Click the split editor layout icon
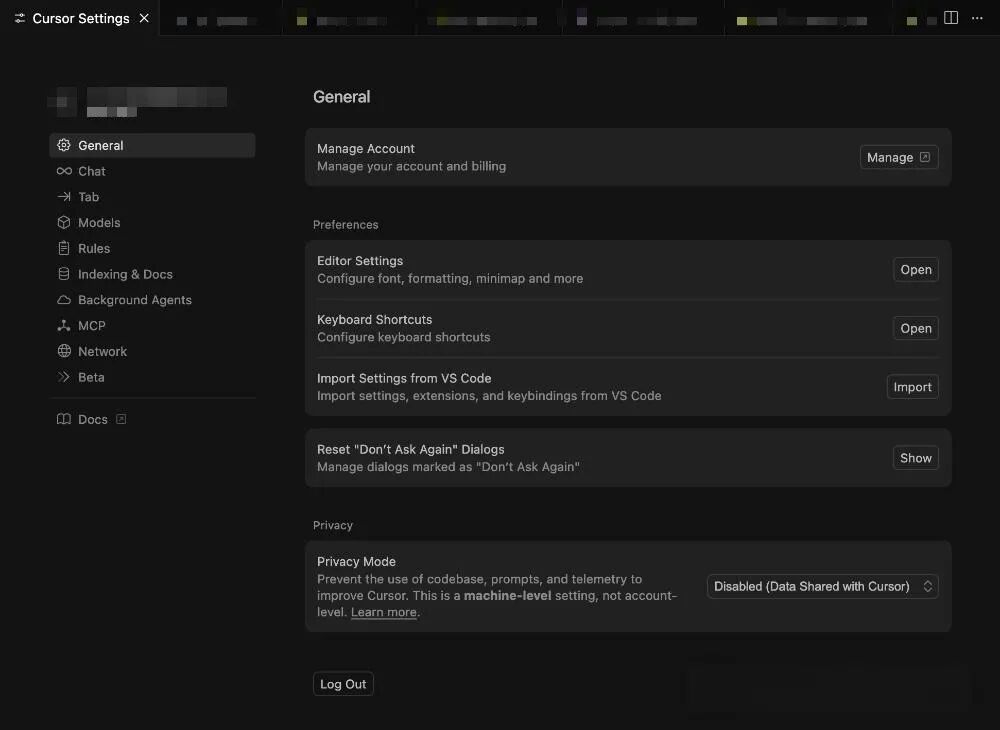The image size is (1000, 730). click(x=951, y=18)
